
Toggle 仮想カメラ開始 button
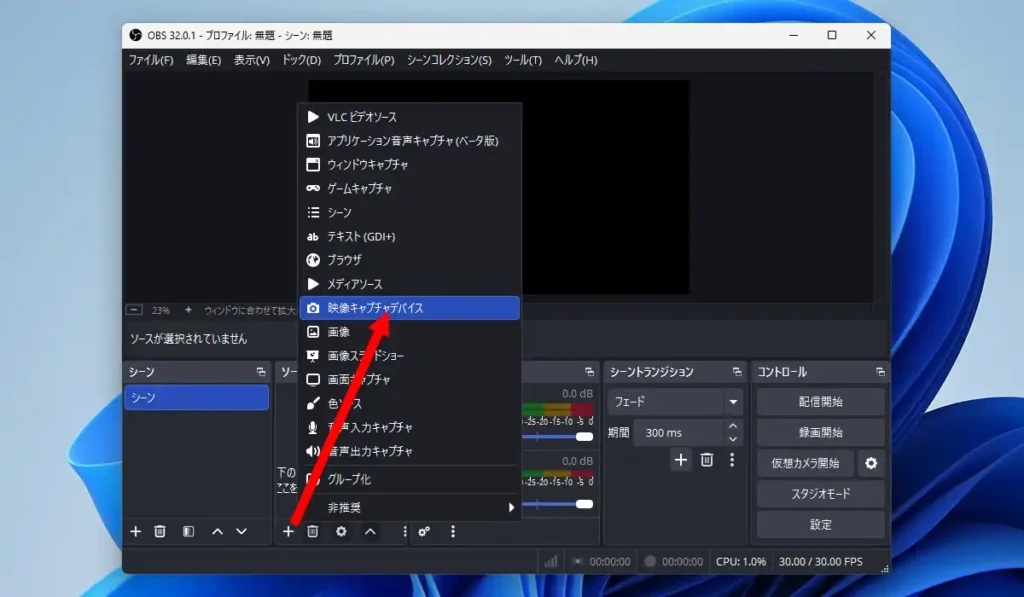(805, 463)
